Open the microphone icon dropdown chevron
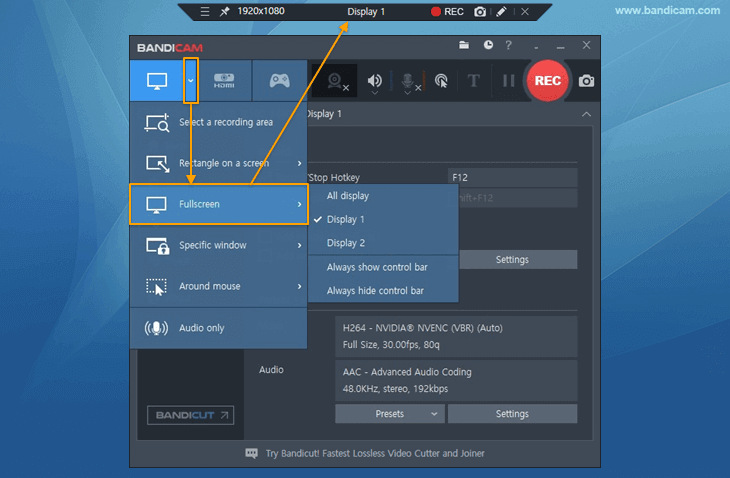The height and width of the screenshot is (478, 730). tap(407, 93)
